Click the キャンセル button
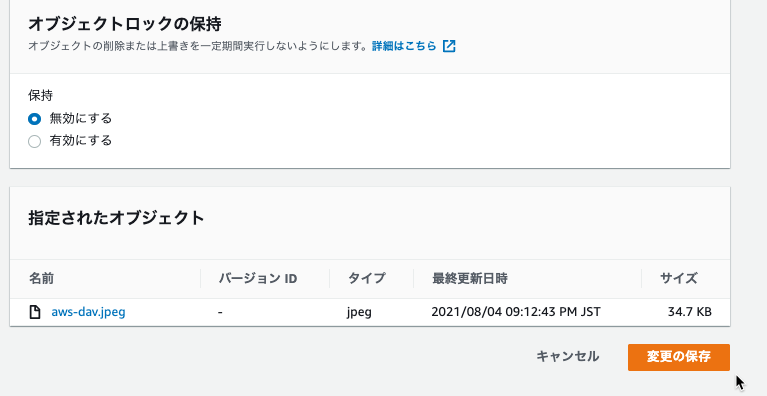Viewport: 767px width, 396px height. tap(567, 356)
